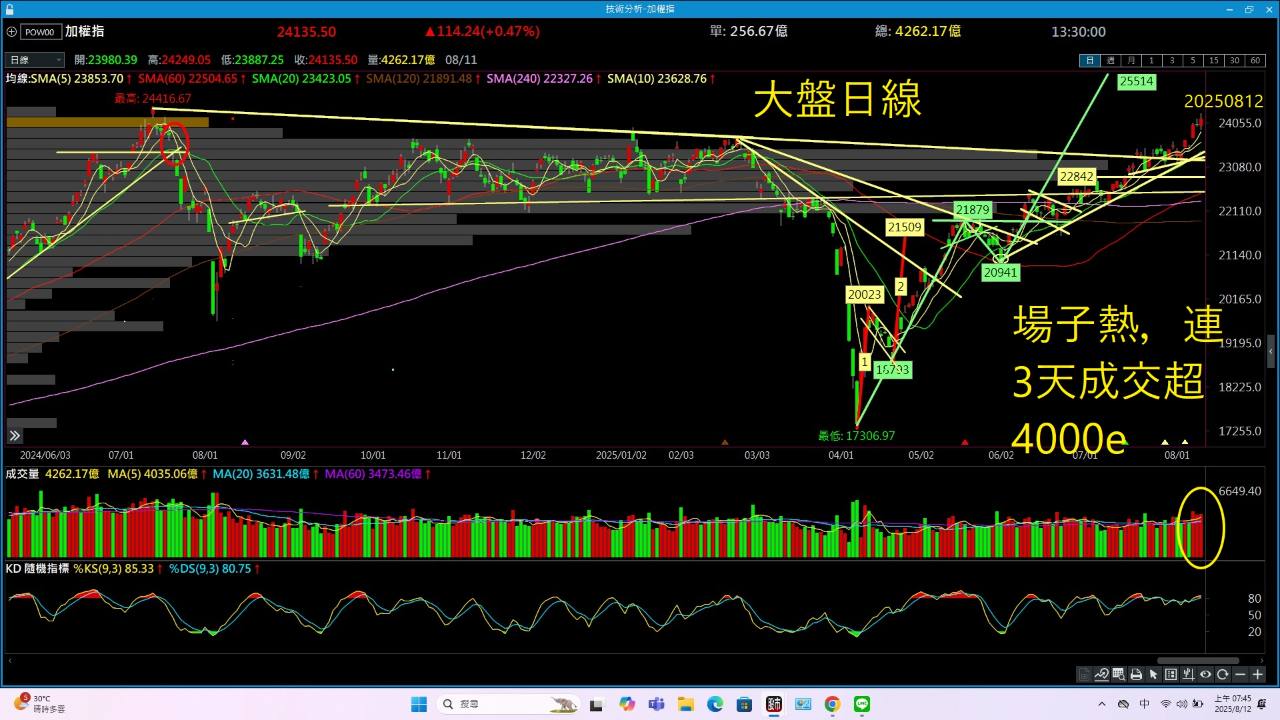The width and height of the screenshot is (1280, 720).
Task: Open the data table lookup icon
Action: click(x=1119, y=675)
